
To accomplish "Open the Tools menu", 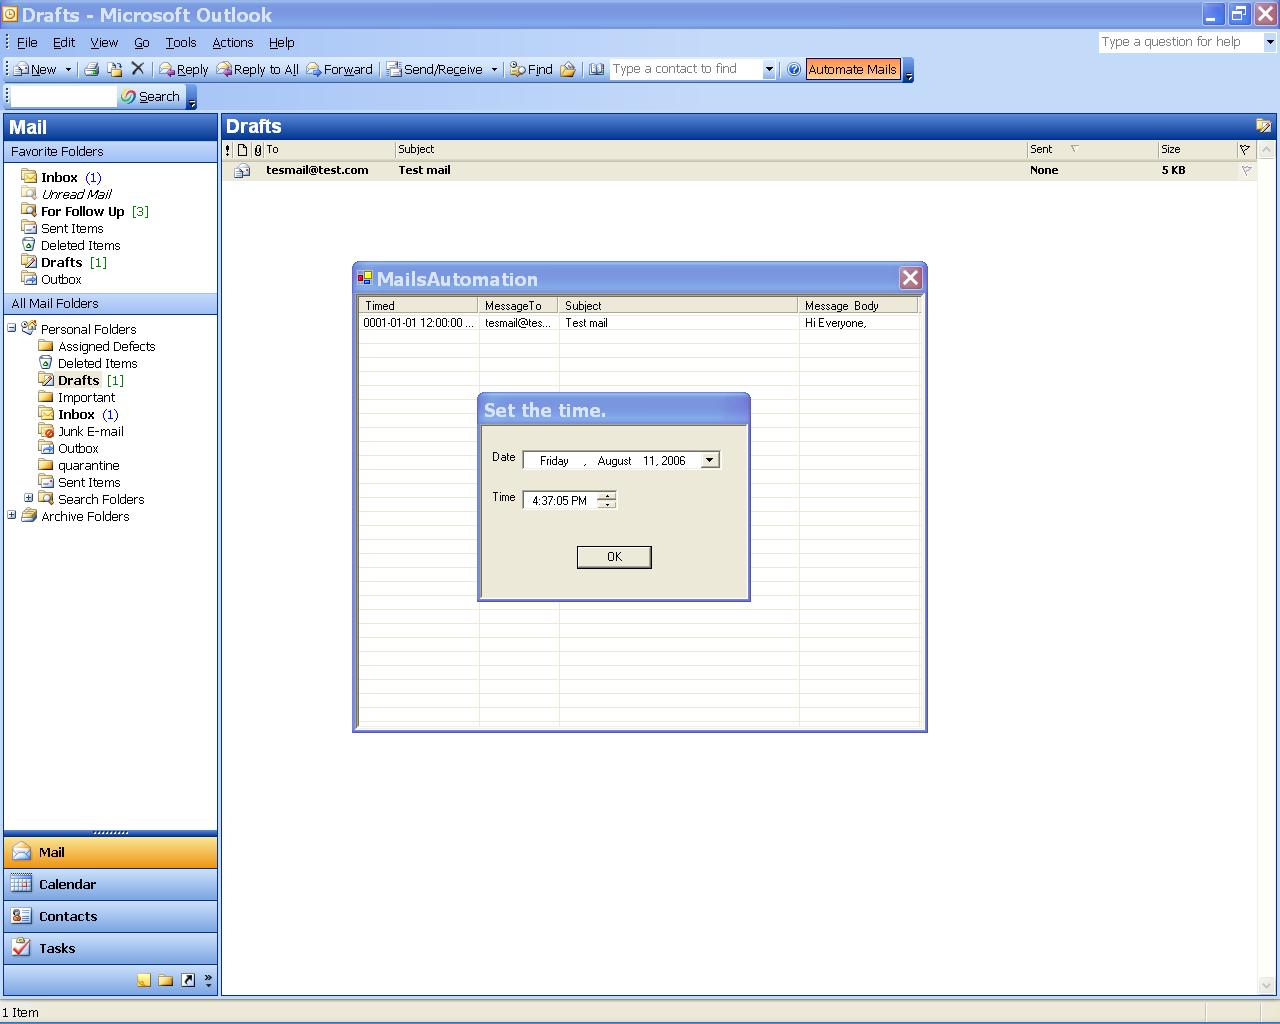I will (x=181, y=42).
